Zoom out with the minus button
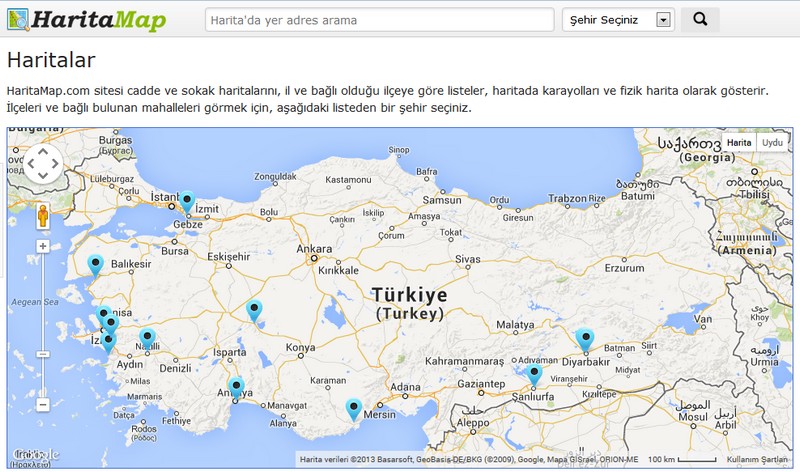The image size is (800, 472). point(43,405)
